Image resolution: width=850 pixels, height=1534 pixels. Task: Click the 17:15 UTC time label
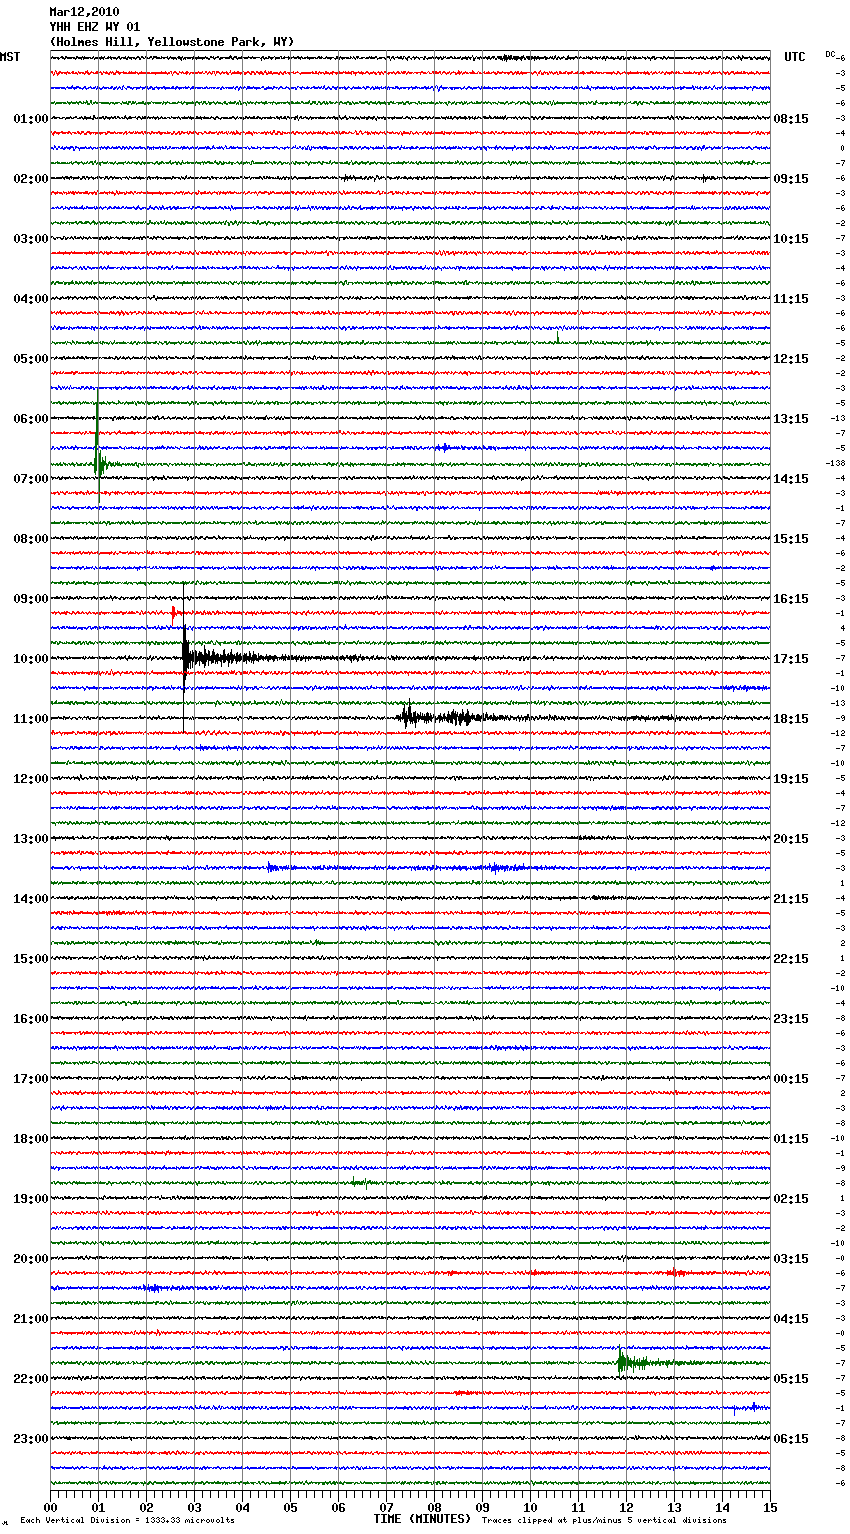click(791, 659)
